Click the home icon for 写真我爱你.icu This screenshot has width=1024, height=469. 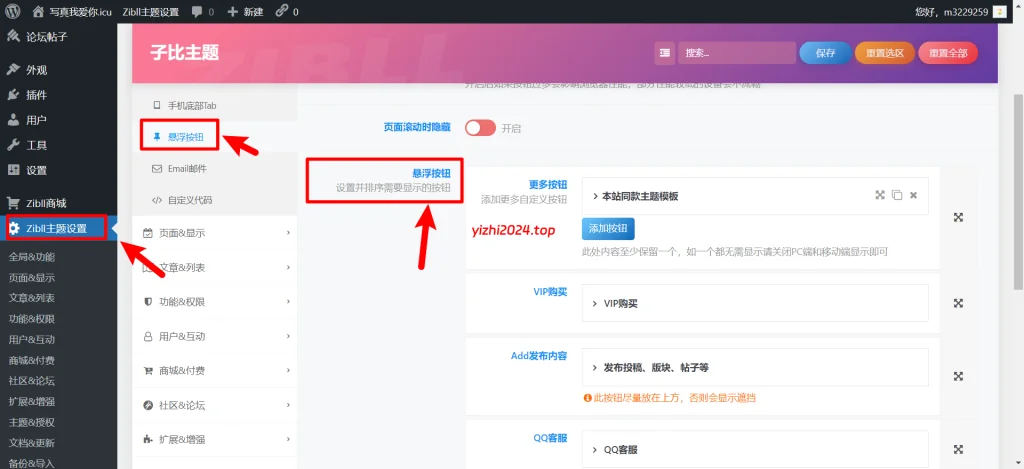coord(39,12)
